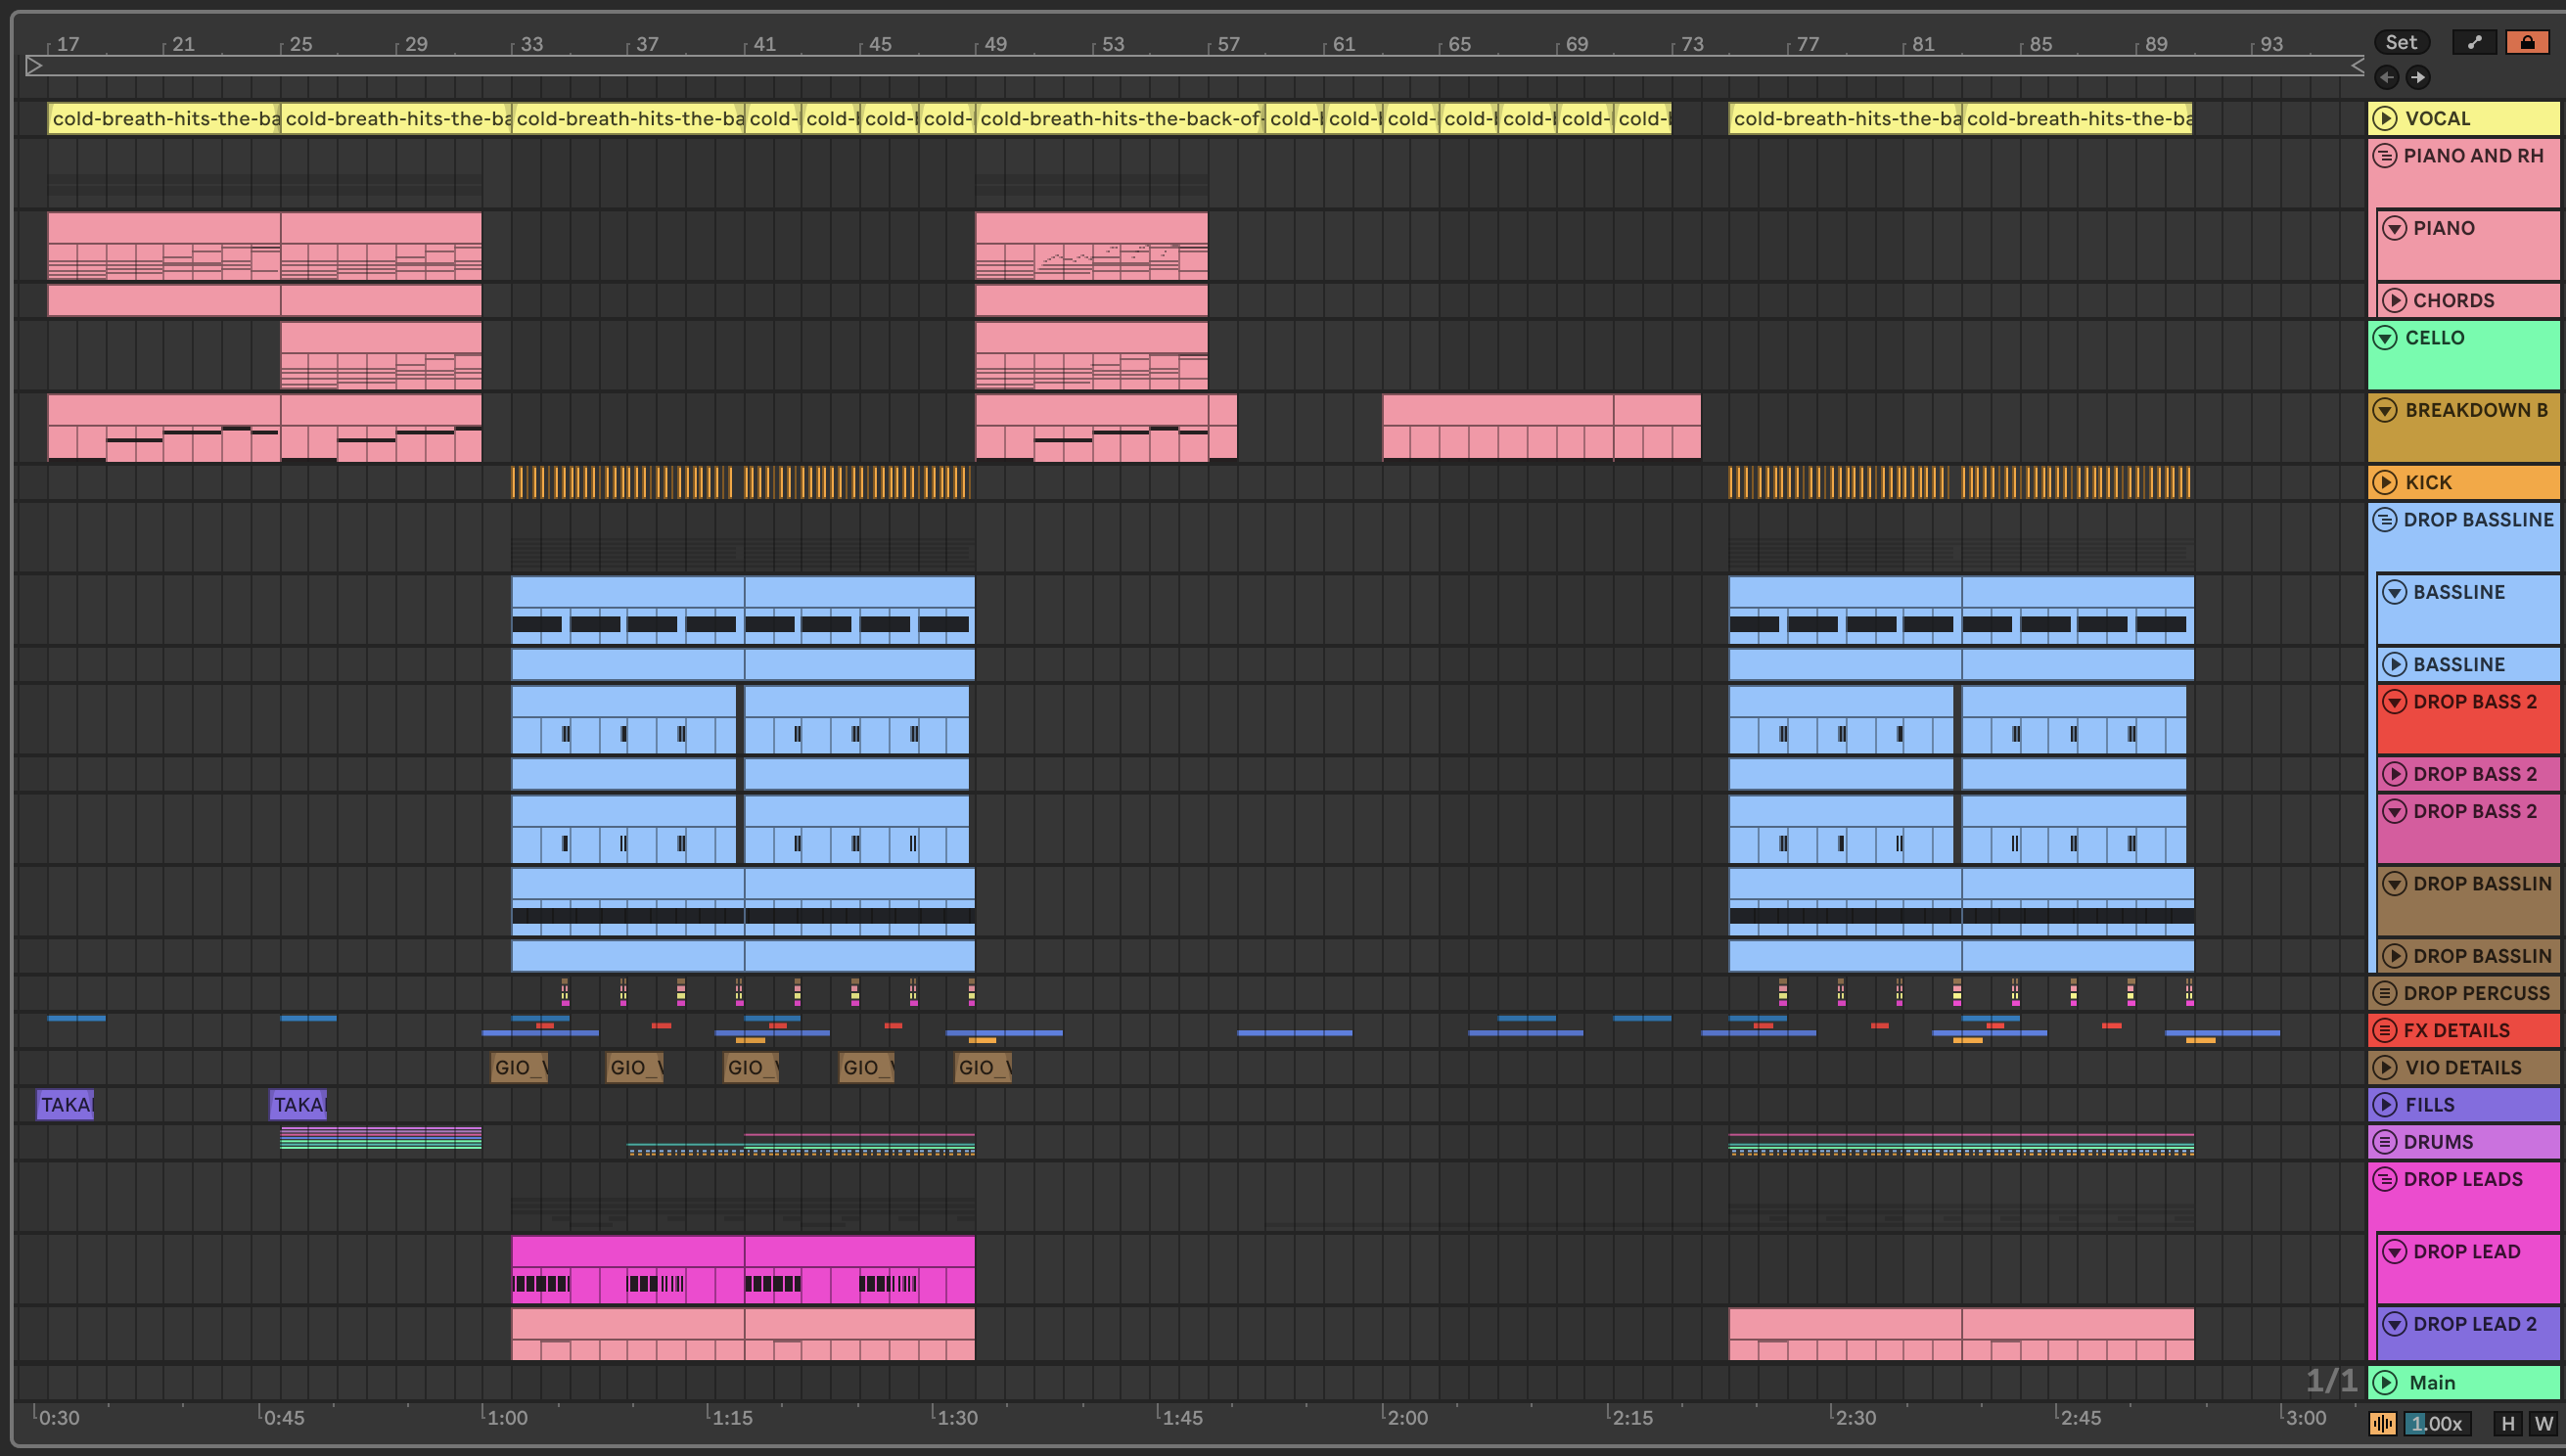The height and width of the screenshot is (1456, 2566).
Task: Collapse the PIANO track arrow
Action: click(x=2394, y=228)
